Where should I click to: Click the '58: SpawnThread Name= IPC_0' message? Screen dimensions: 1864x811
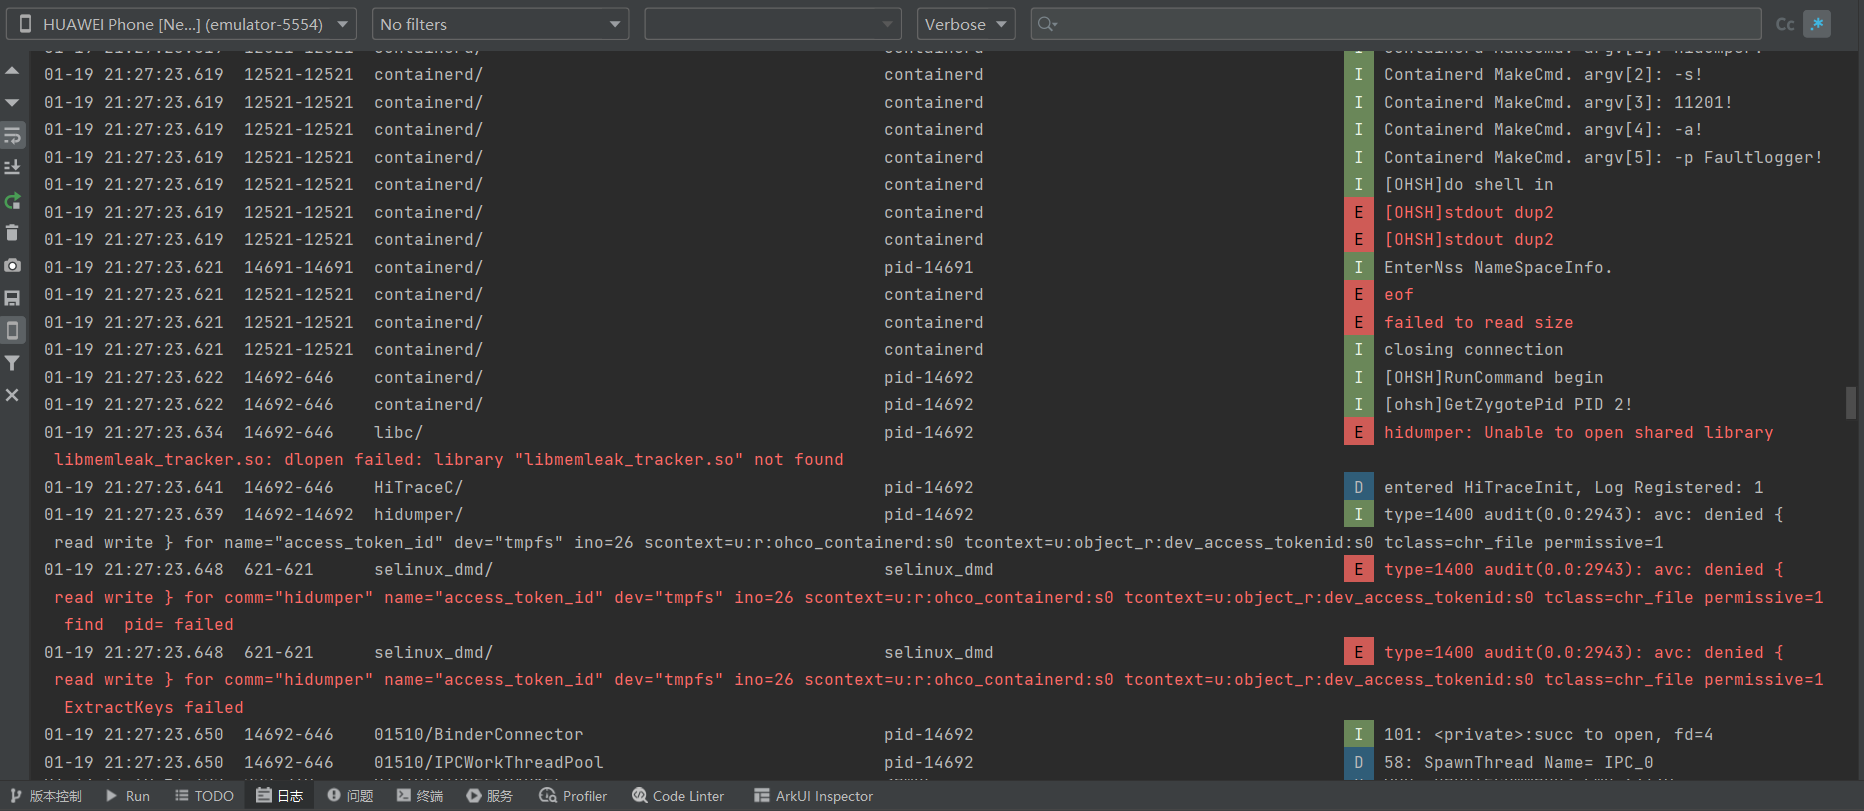tap(1518, 762)
